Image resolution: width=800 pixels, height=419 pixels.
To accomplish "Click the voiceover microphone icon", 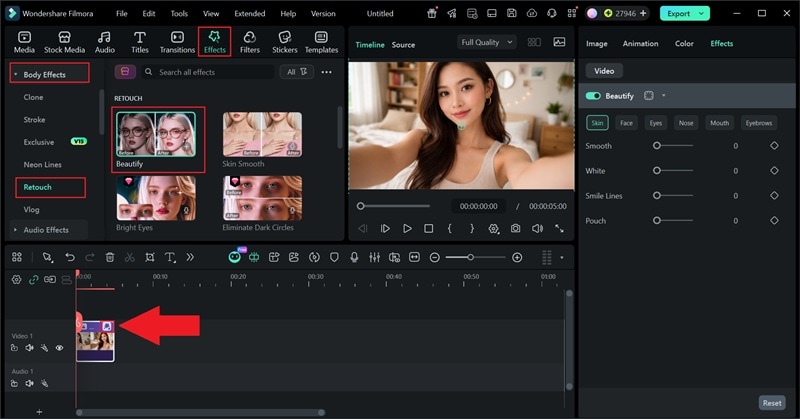I will (354, 257).
